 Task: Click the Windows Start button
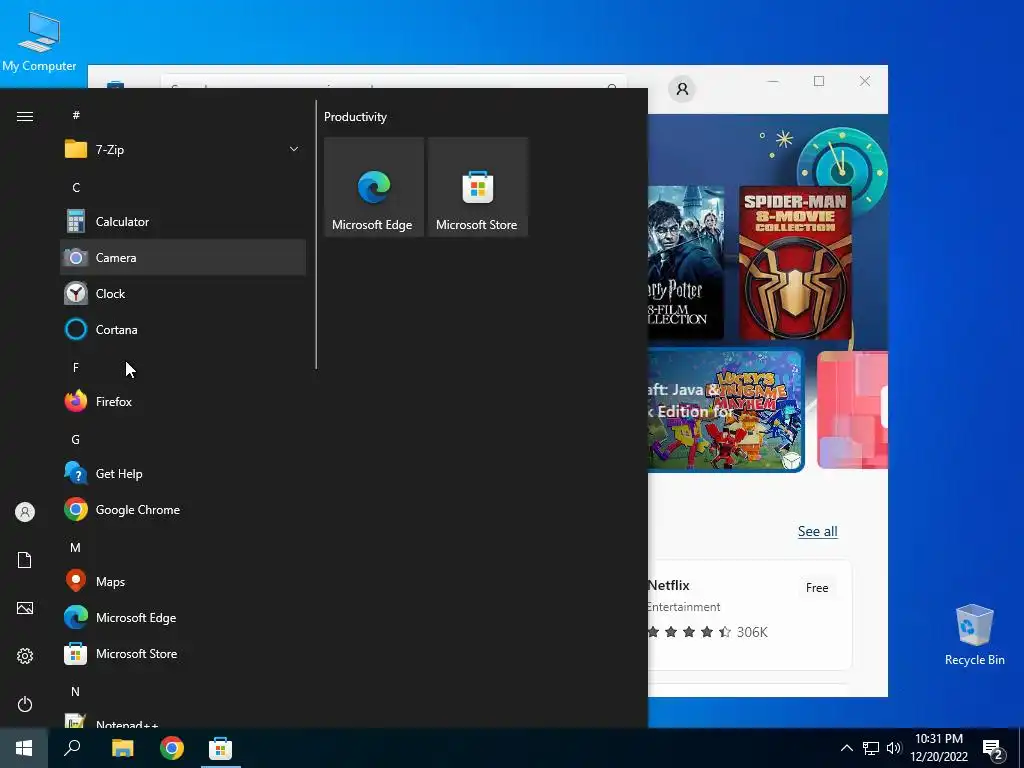point(24,748)
